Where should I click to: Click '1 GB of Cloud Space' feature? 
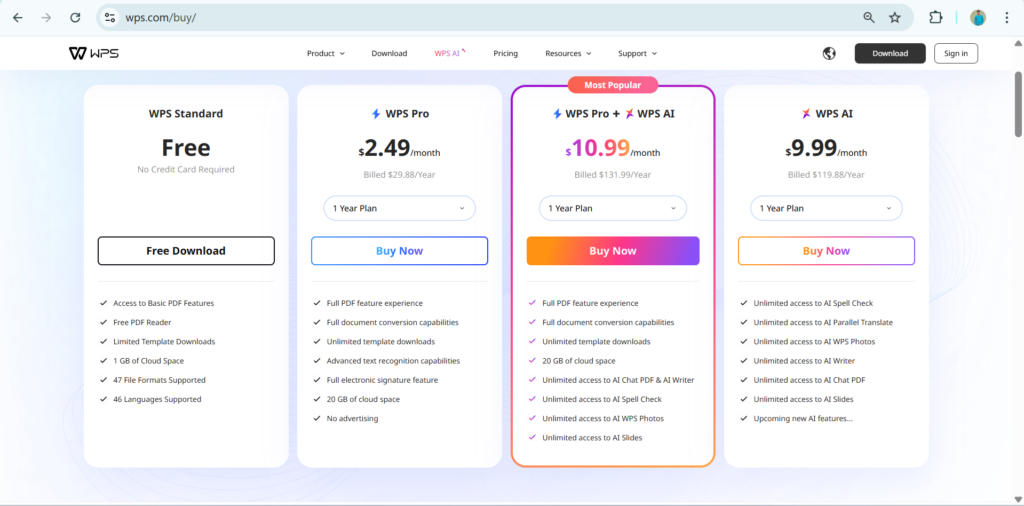click(148, 361)
